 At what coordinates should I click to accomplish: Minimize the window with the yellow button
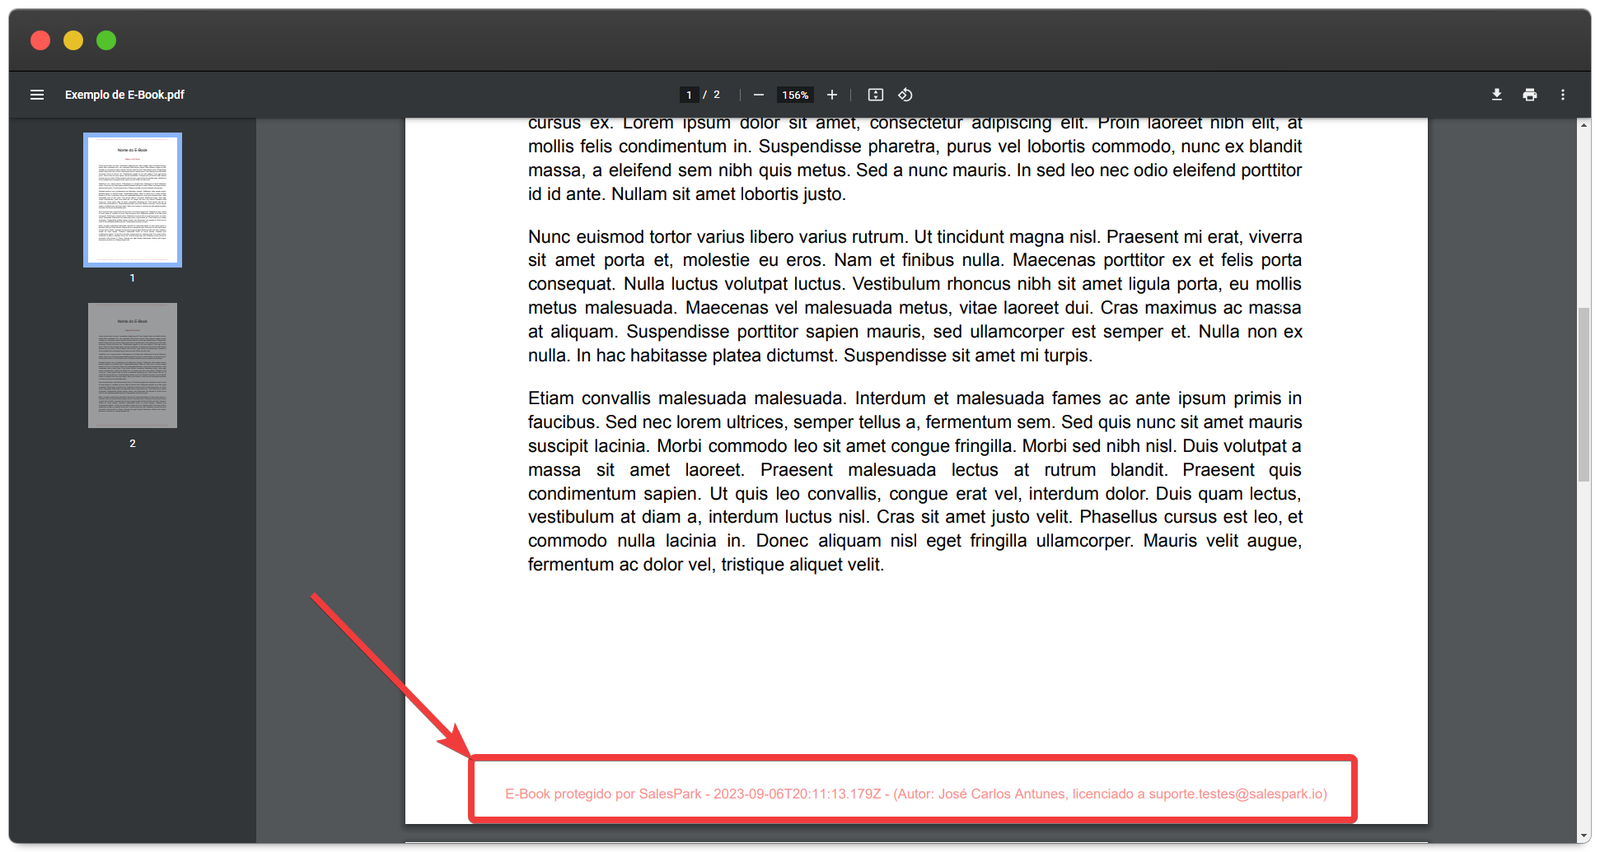coord(73,40)
